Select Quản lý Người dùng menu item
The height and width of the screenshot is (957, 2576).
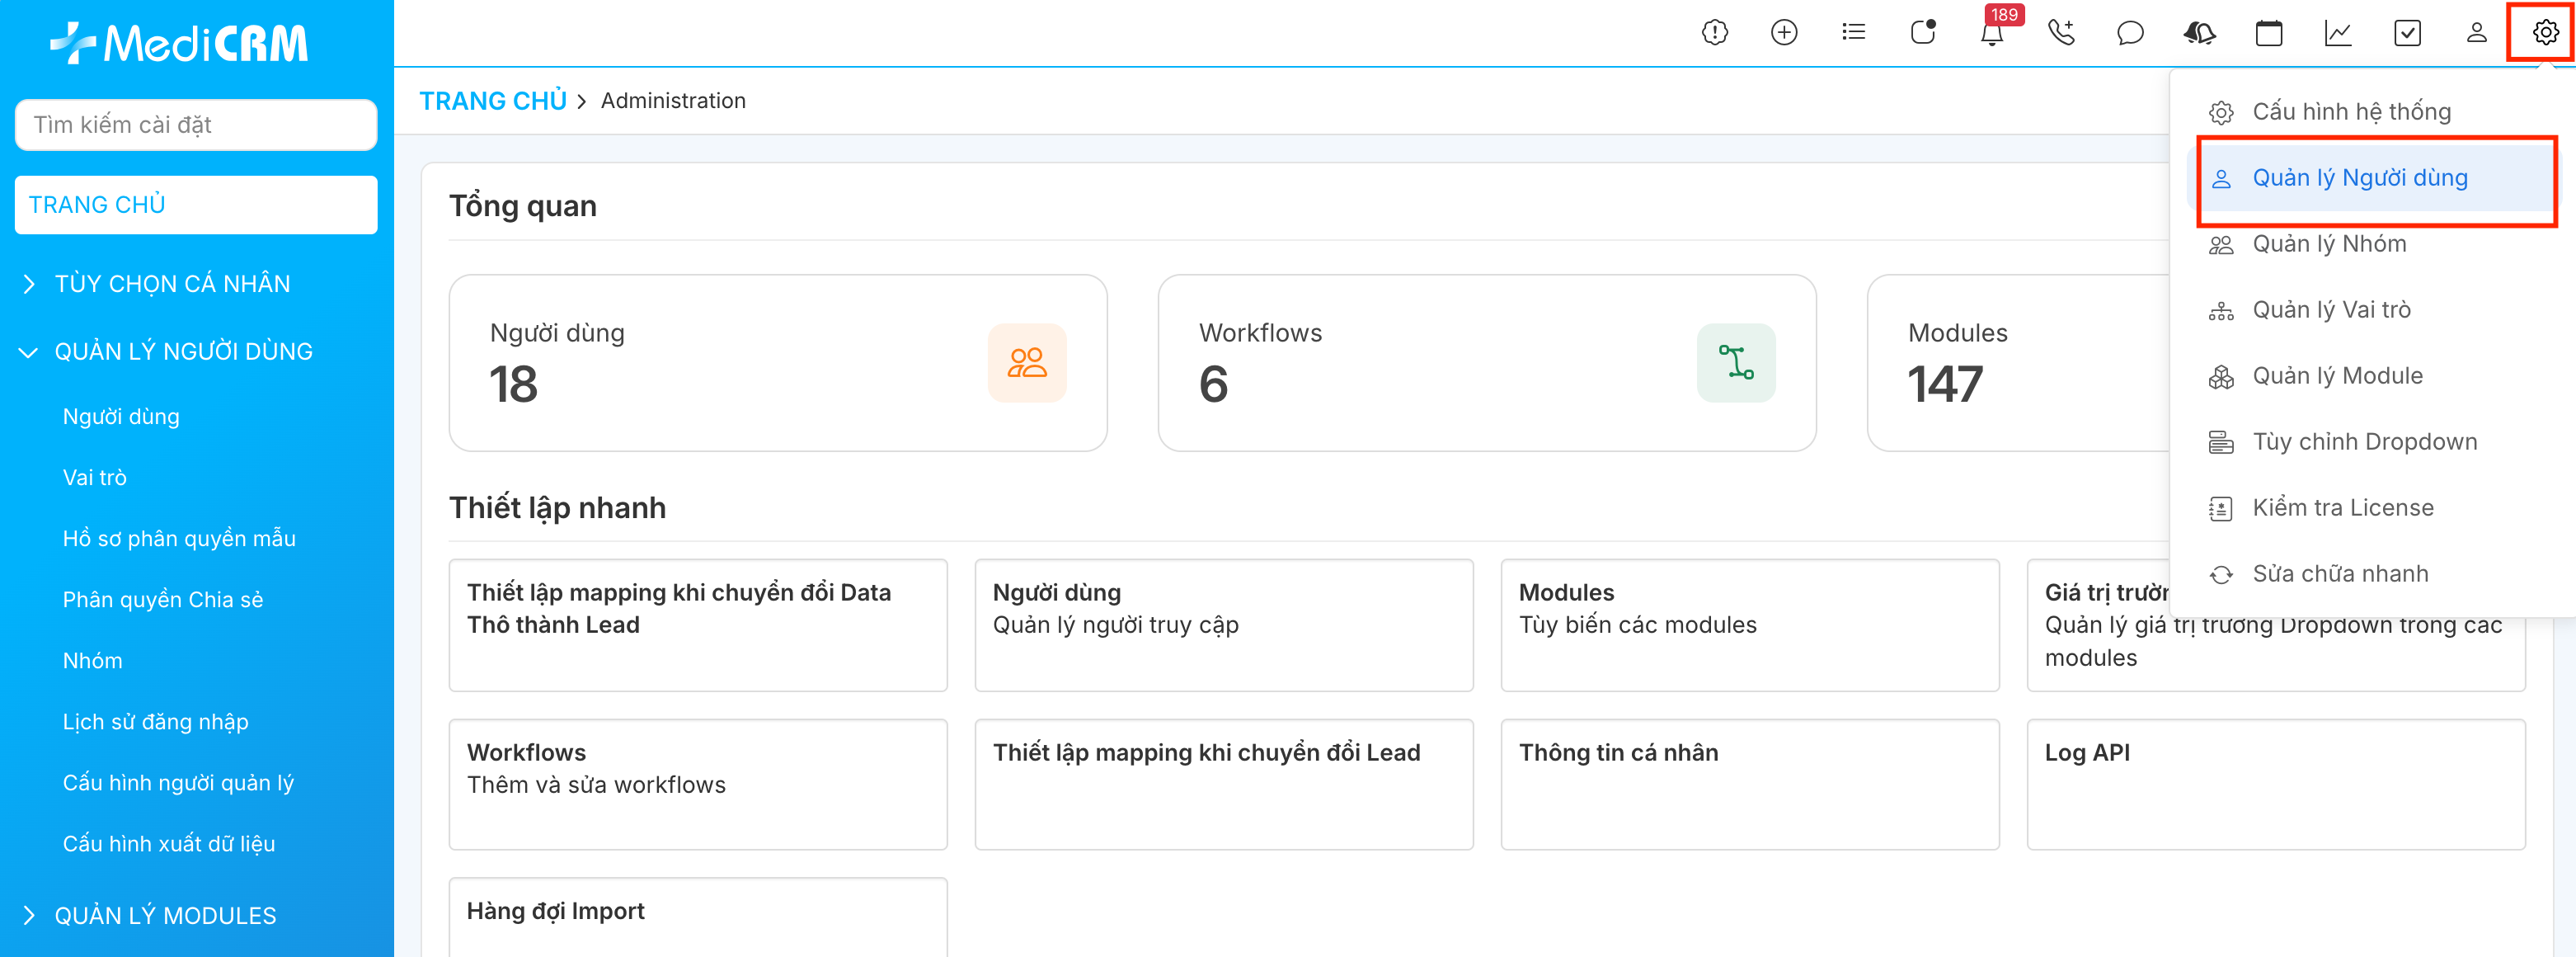coord(2359,178)
